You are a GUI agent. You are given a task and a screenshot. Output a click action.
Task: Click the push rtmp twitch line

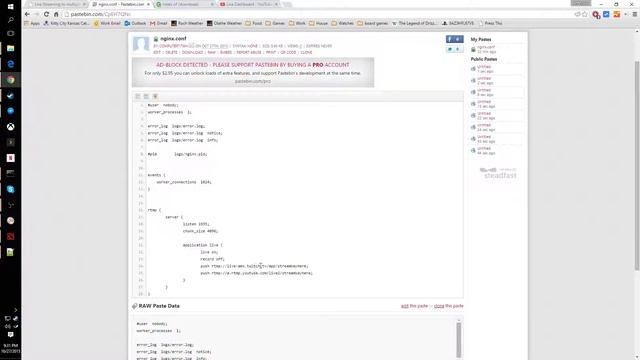[254, 266]
